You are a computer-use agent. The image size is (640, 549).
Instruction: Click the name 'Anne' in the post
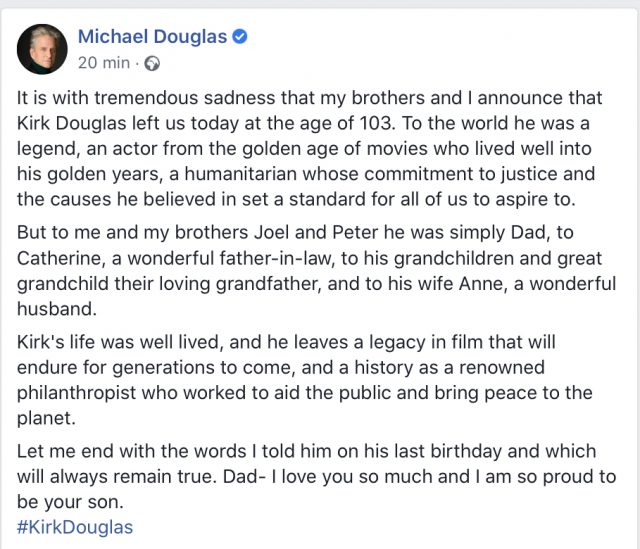pyautogui.click(x=482, y=284)
